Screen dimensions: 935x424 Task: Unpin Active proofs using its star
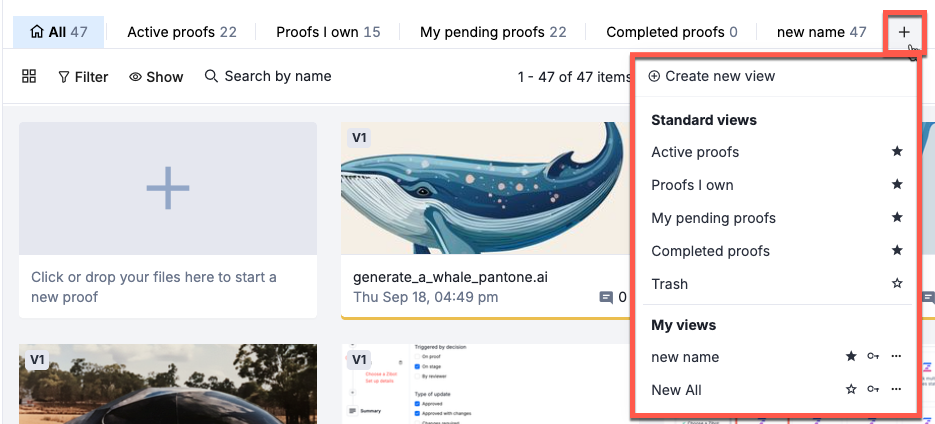897,151
